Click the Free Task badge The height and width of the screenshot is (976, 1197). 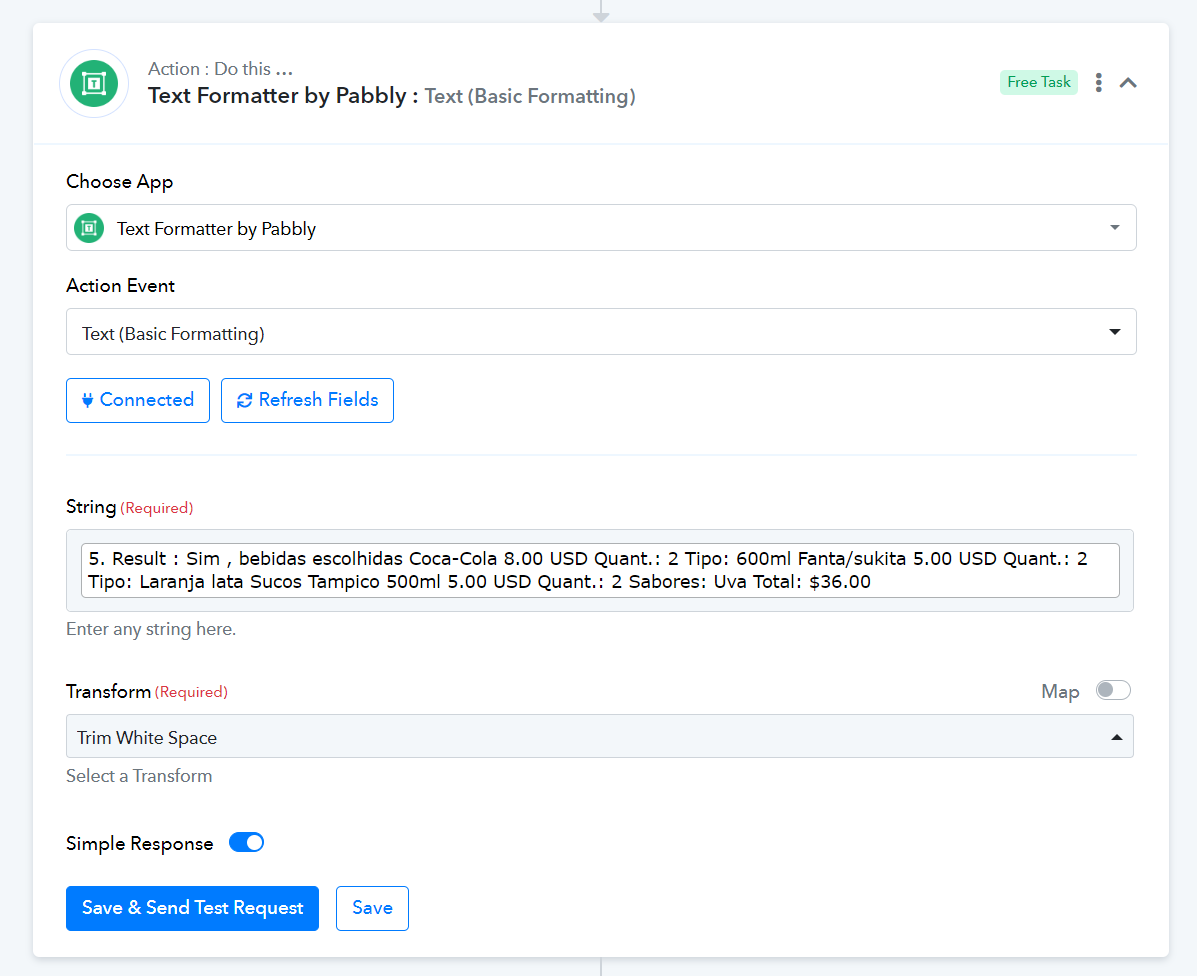(x=1038, y=82)
